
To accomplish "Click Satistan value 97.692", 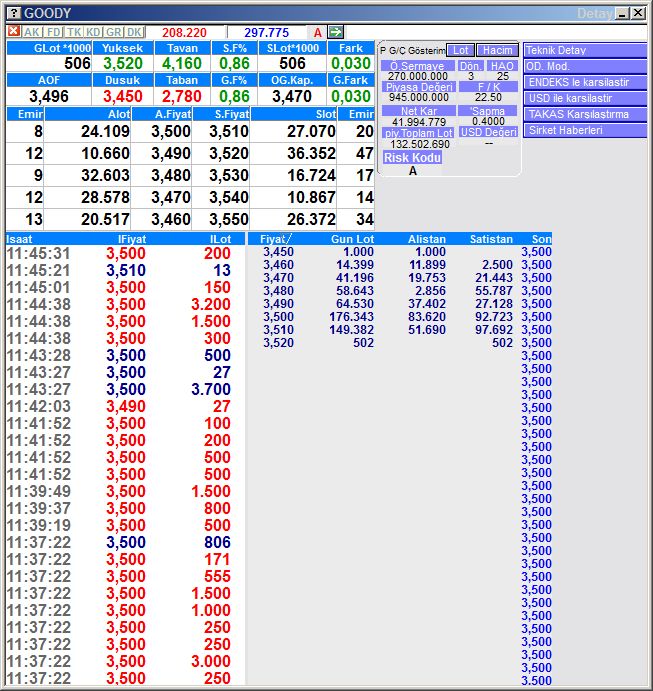I will tap(493, 330).
